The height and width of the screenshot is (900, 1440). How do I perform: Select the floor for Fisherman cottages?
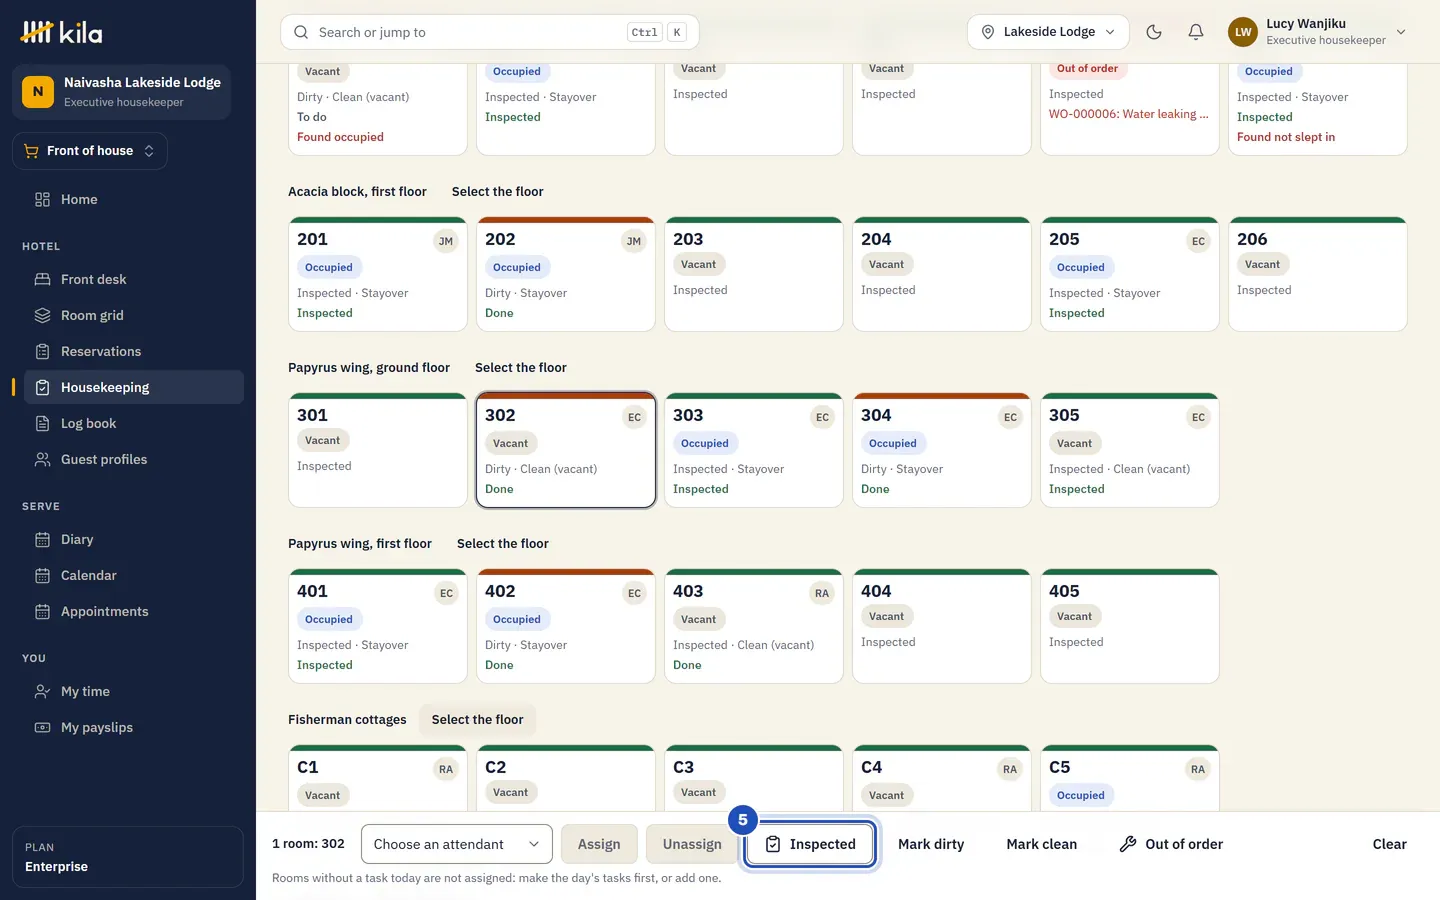coord(478,719)
